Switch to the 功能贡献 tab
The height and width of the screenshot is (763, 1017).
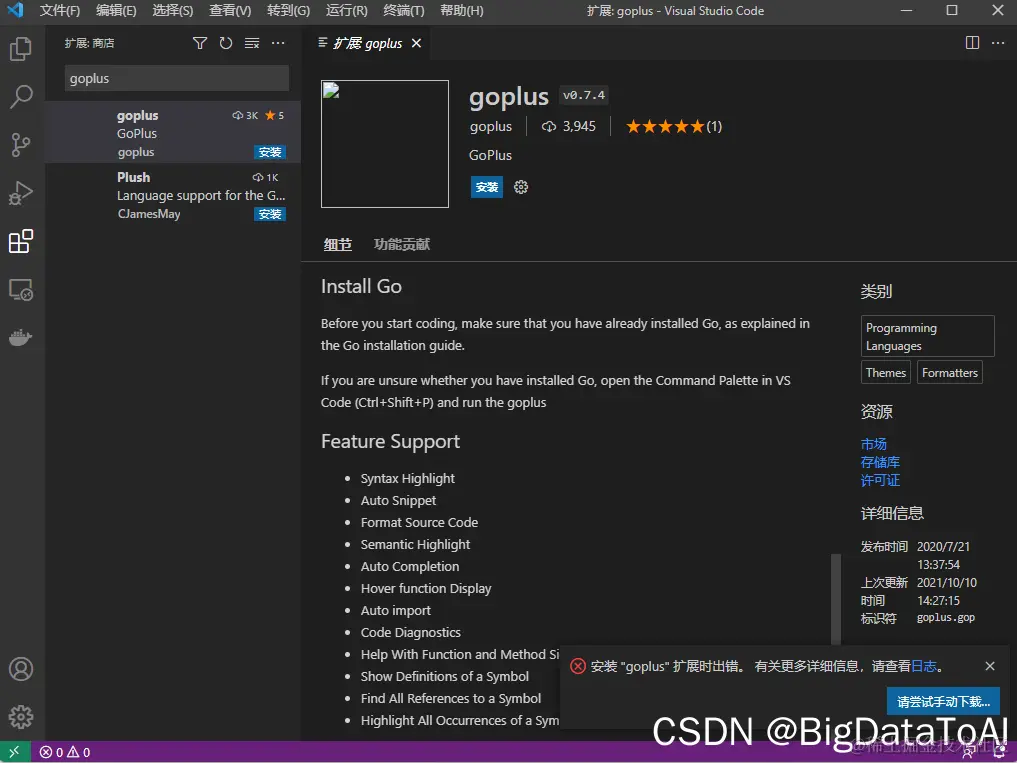click(401, 245)
